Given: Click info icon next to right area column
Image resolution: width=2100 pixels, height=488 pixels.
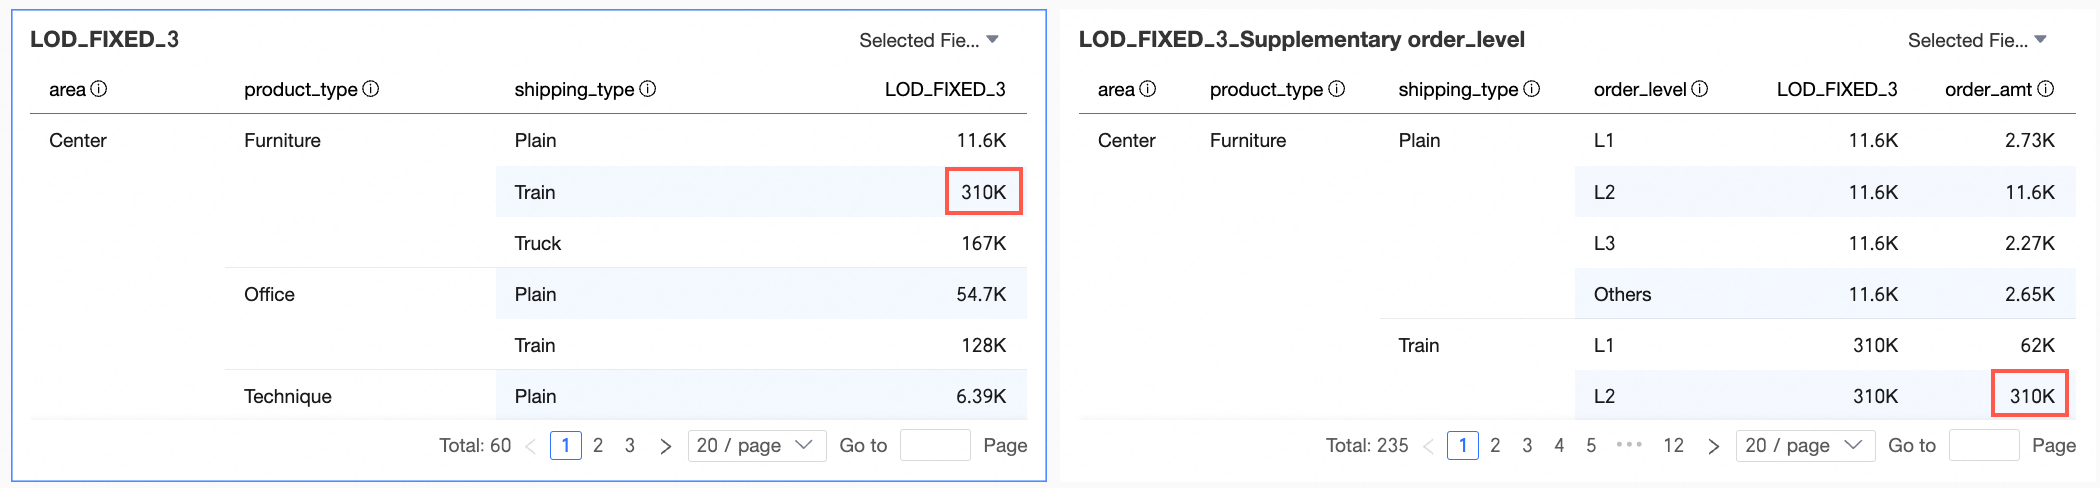Looking at the screenshot, I should click(1148, 89).
